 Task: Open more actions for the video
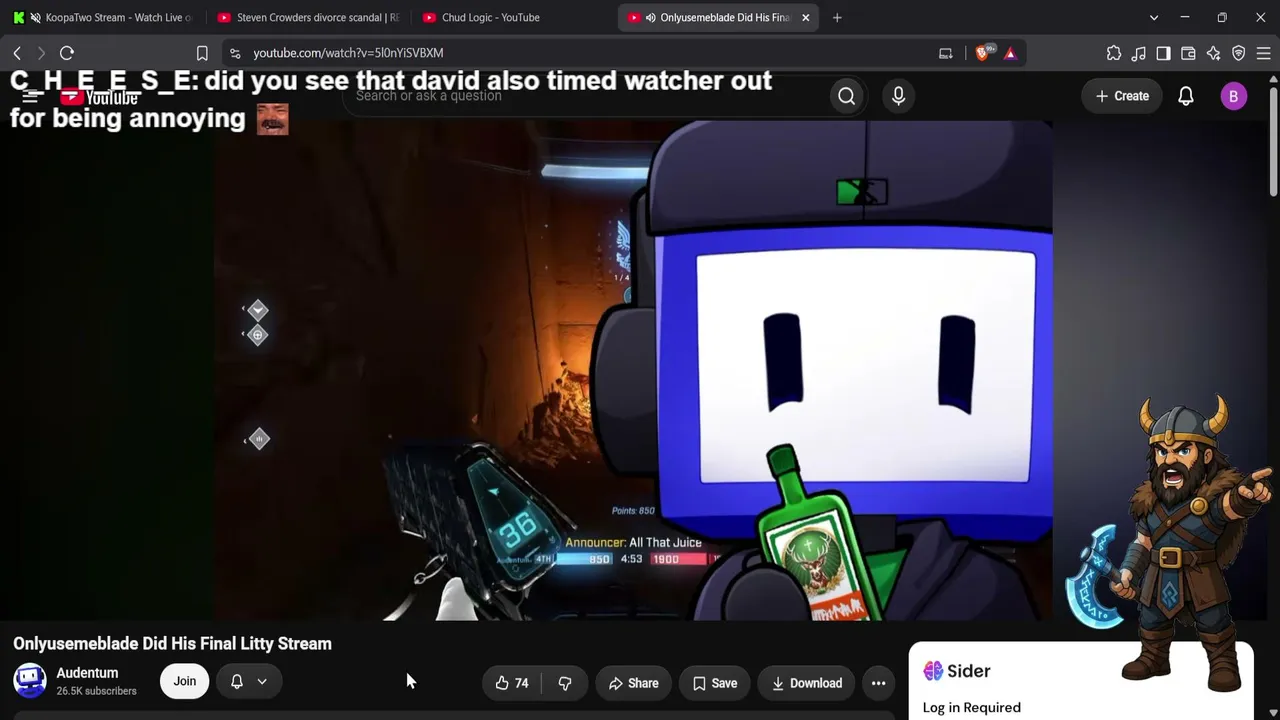pos(878,683)
